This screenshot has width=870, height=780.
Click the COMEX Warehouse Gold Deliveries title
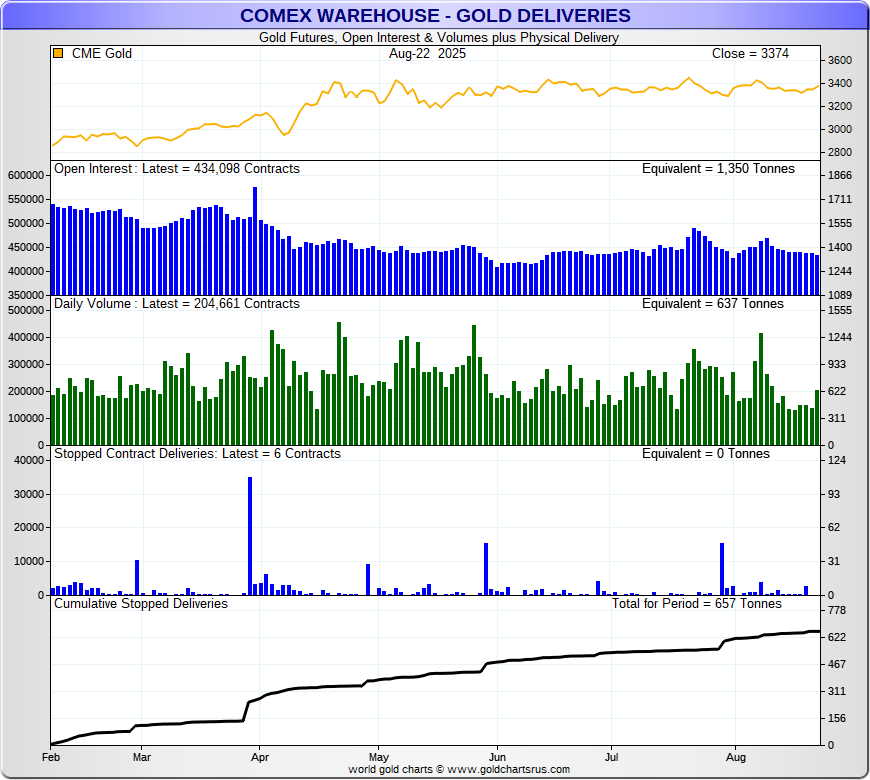(435, 15)
